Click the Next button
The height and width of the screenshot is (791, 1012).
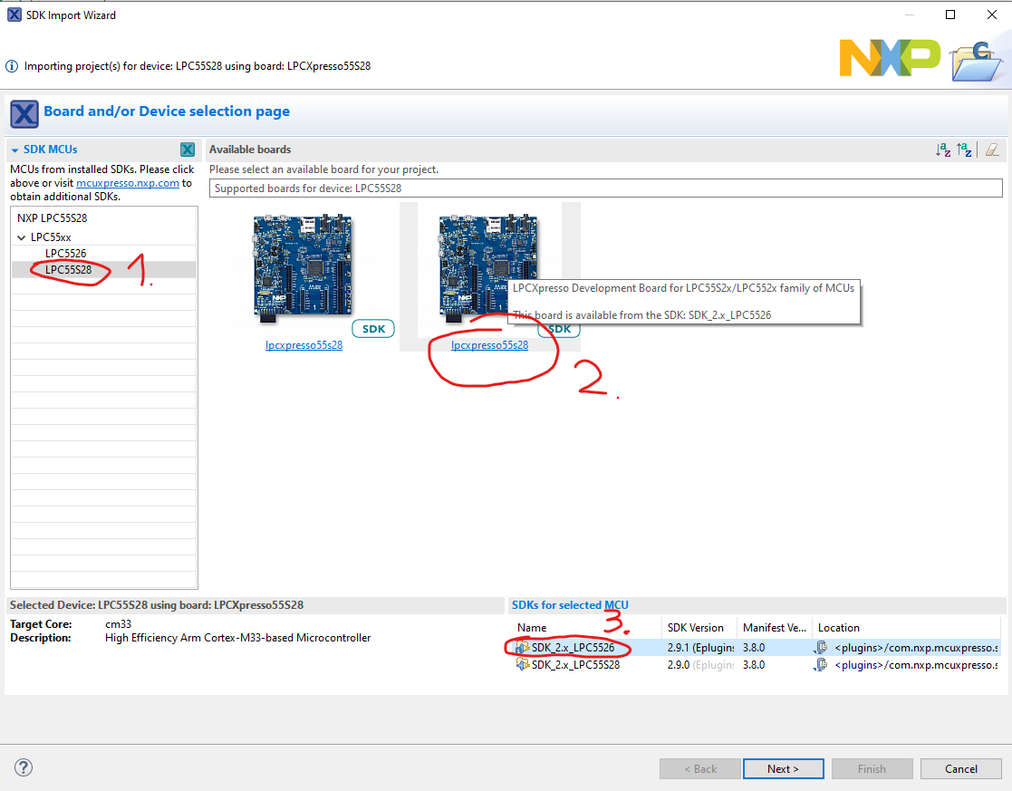[783, 768]
